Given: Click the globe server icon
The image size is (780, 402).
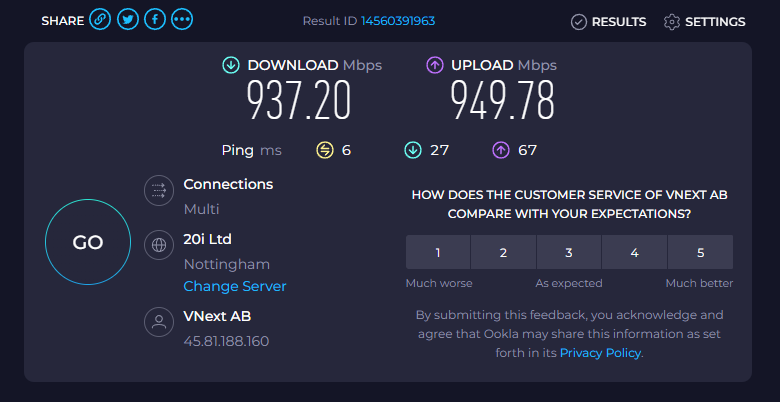Looking at the screenshot, I should point(157,245).
